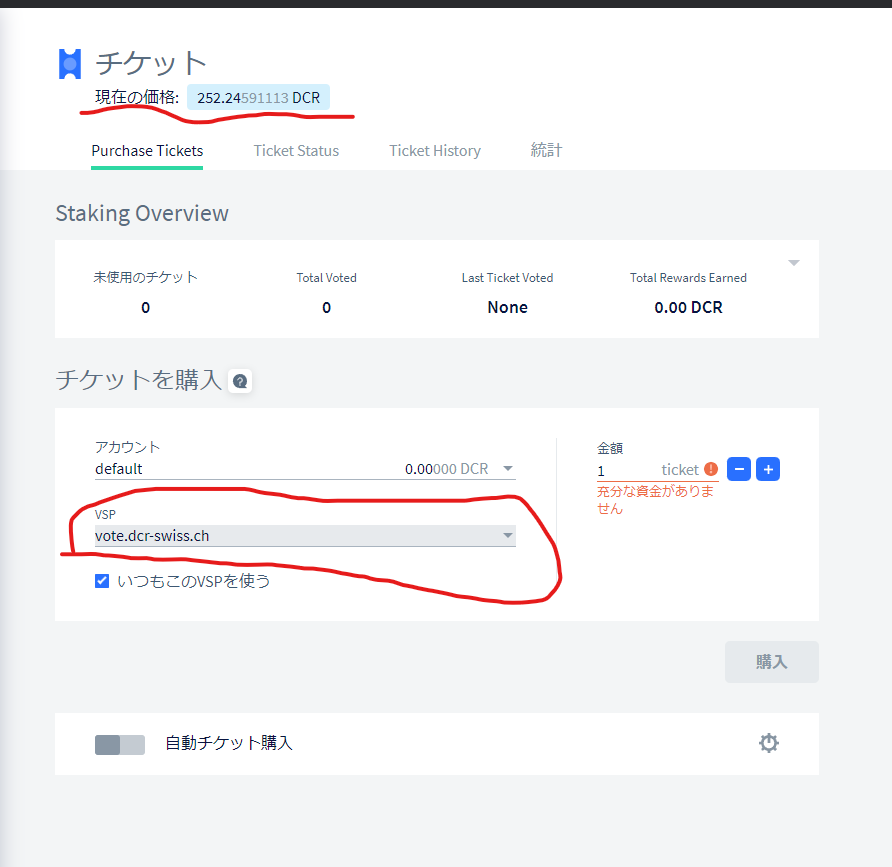Open help icon beside チケットを購入
The height and width of the screenshot is (867, 892).
pos(239,381)
